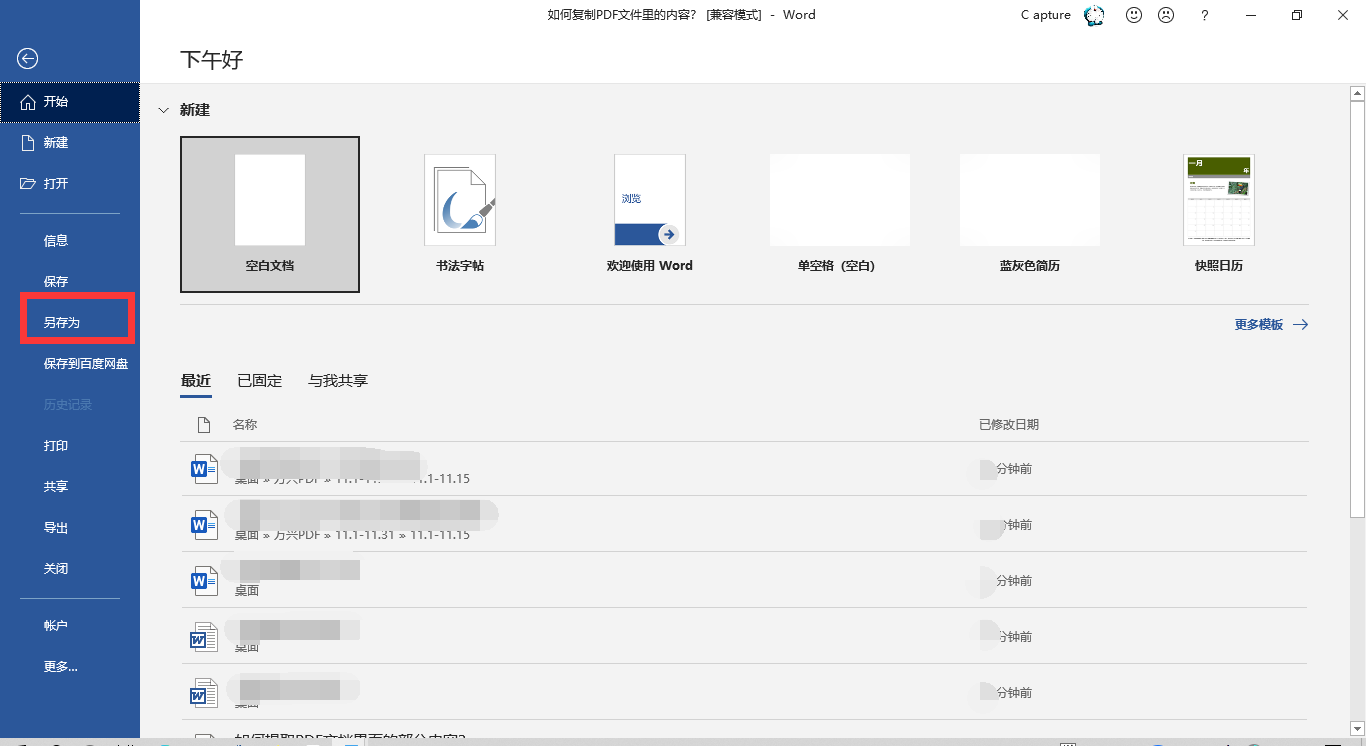The height and width of the screenshot is (746, 1366).
Task: Open the third recent document, located in 桌面
Action: coord(744,581)
